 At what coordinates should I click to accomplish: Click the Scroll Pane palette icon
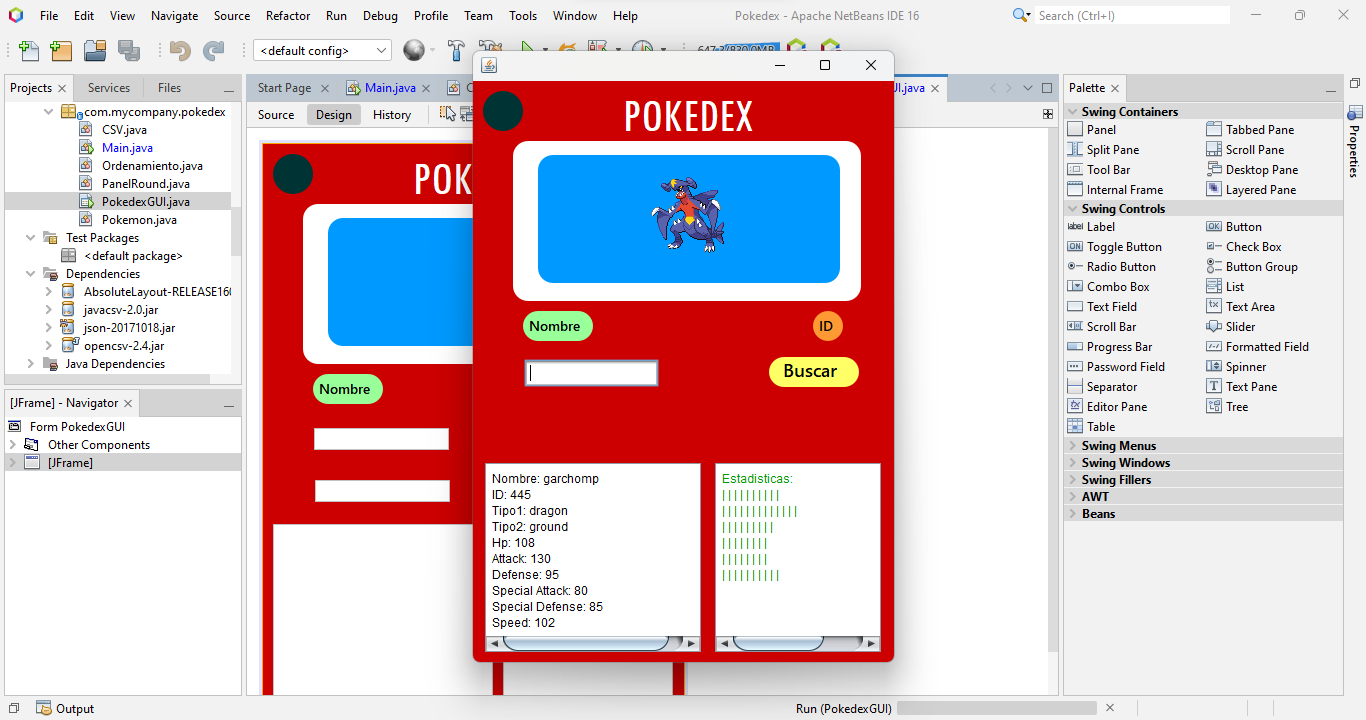(1214, 149)
